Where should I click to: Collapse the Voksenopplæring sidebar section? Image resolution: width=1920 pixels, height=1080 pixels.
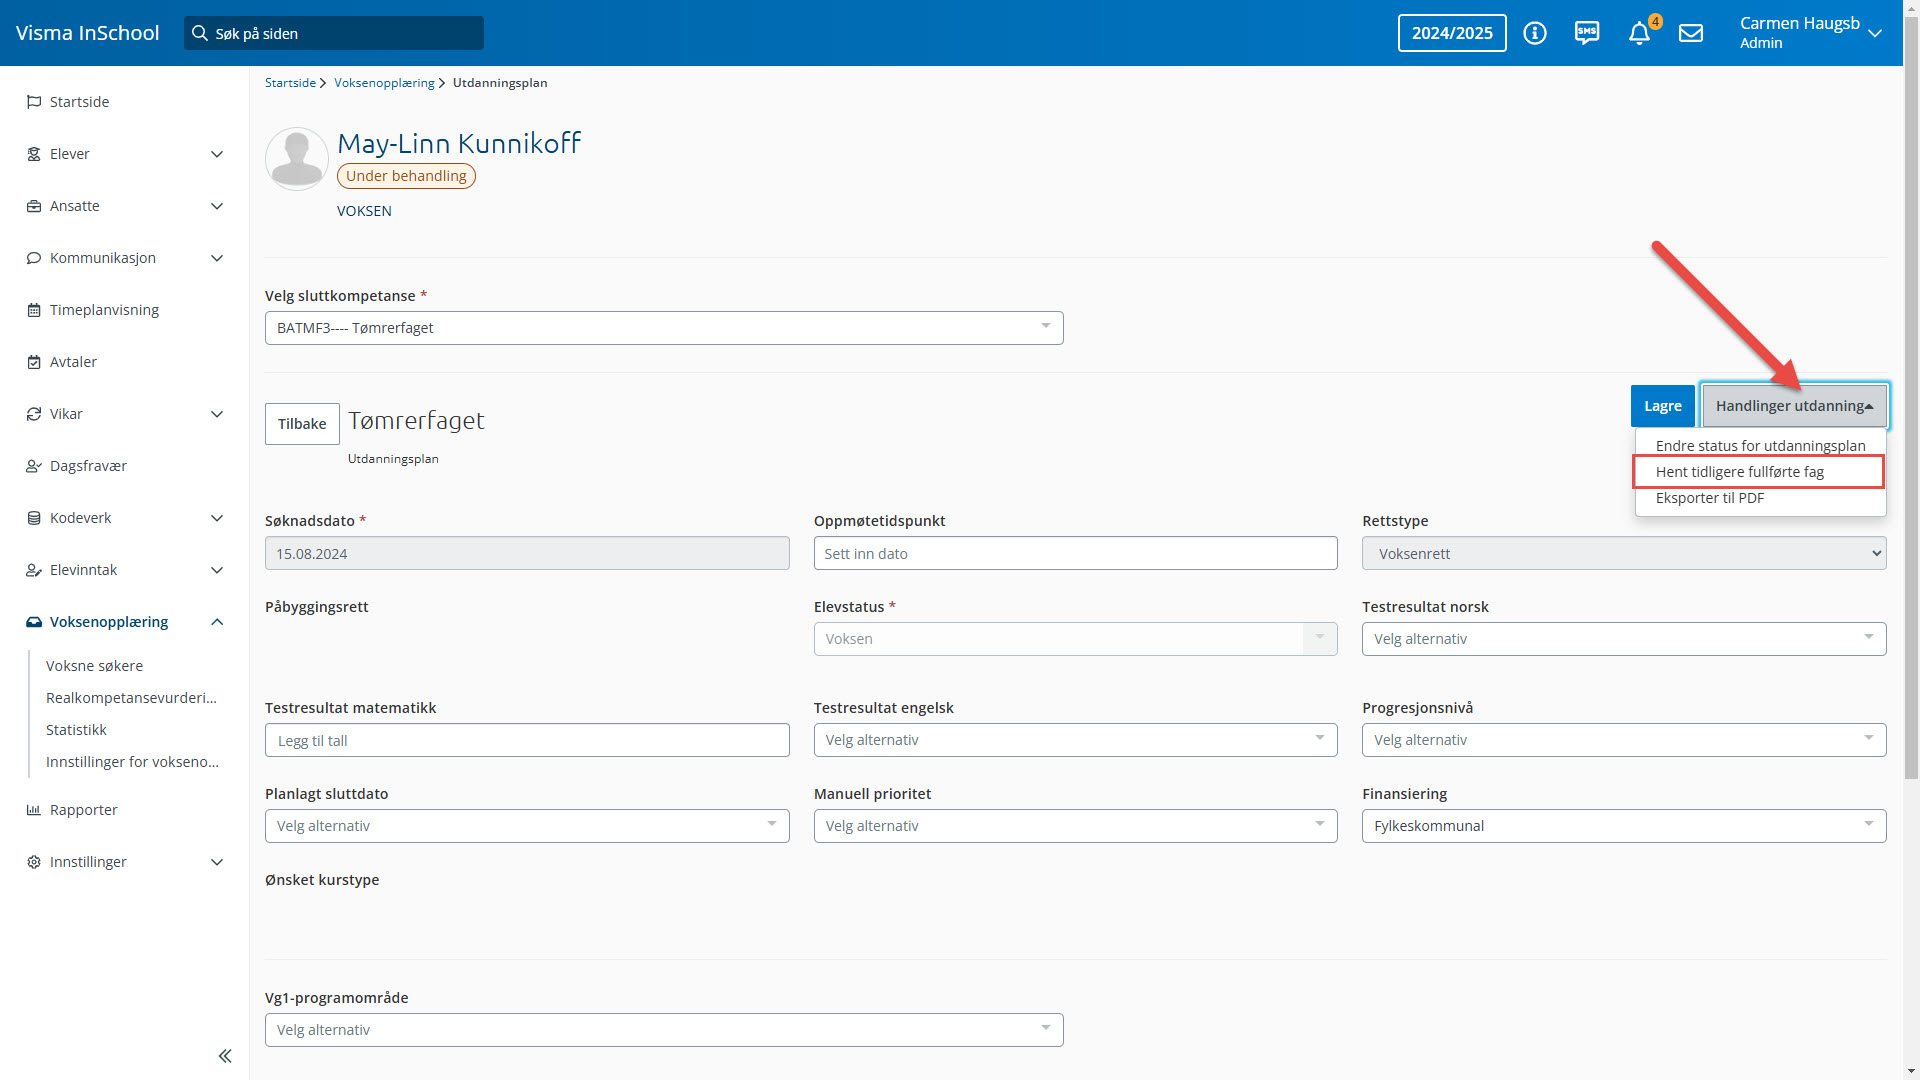tap(217, 622)
